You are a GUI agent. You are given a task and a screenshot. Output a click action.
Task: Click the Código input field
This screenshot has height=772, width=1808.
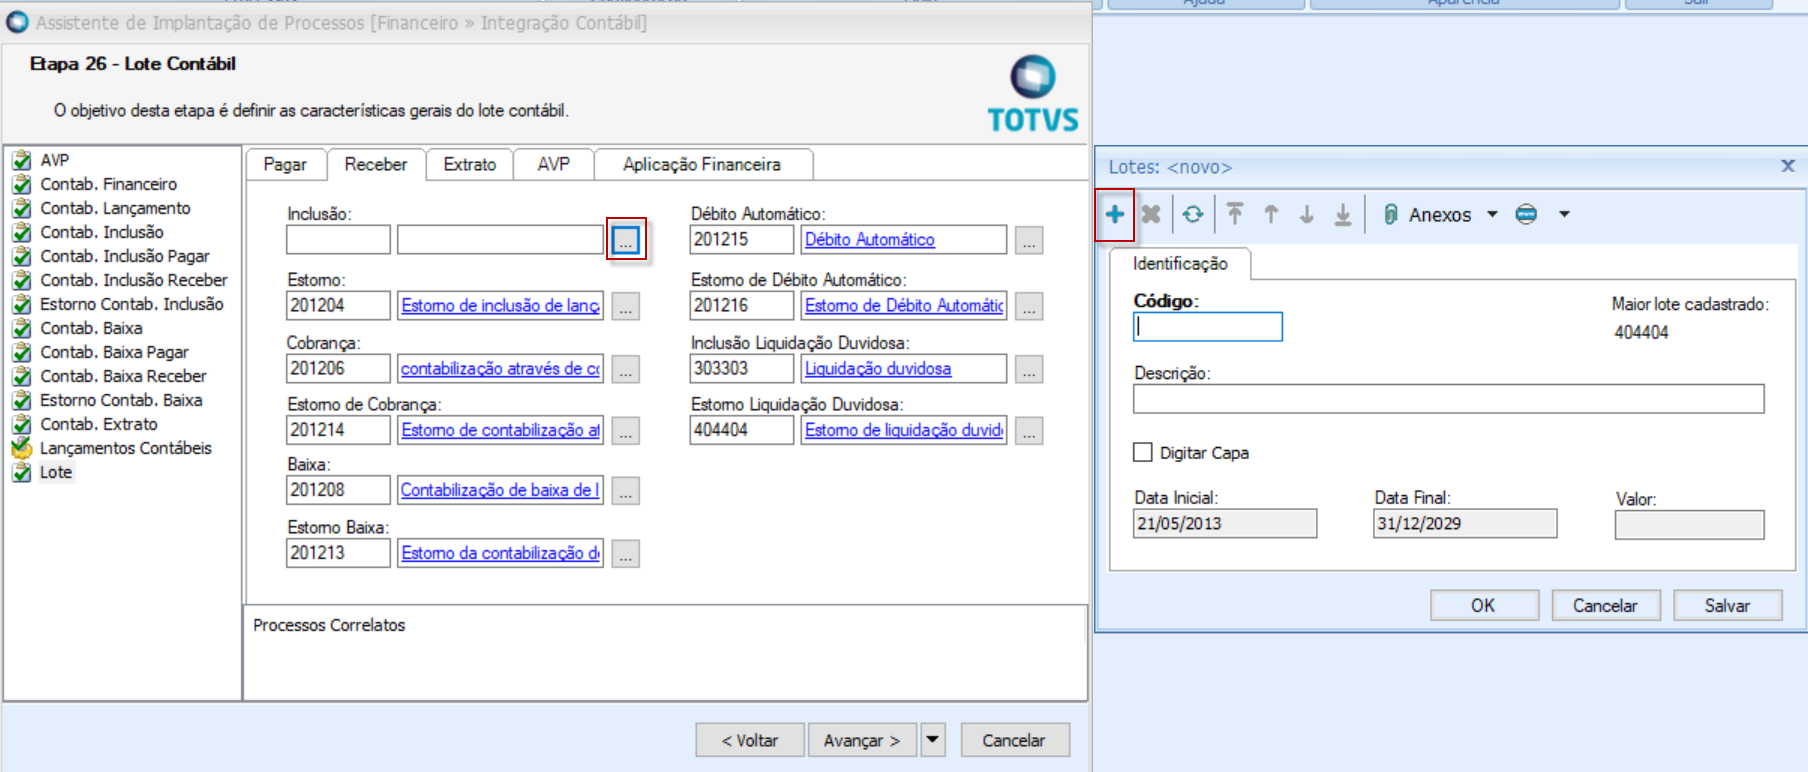1208,327
